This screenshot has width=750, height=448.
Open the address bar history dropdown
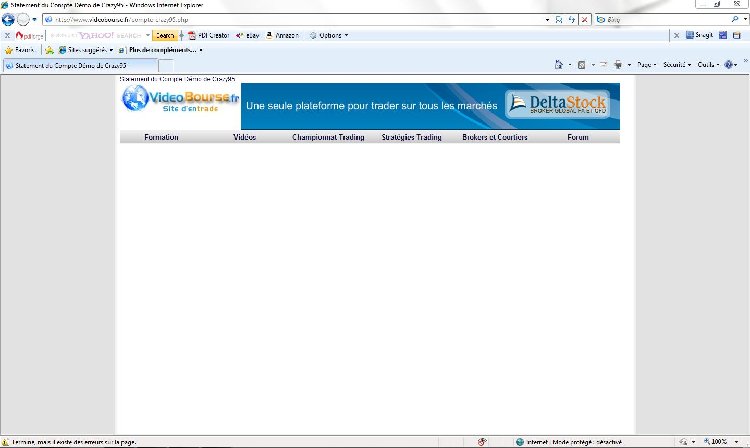[547, 20]
